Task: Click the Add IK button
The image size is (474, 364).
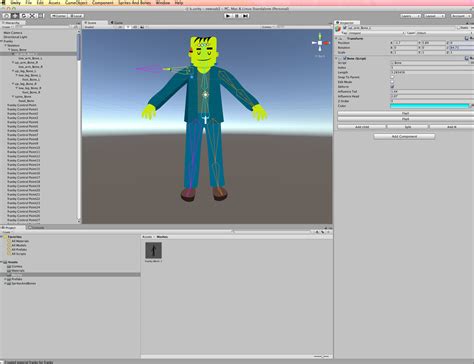Action: pos(451,127)
